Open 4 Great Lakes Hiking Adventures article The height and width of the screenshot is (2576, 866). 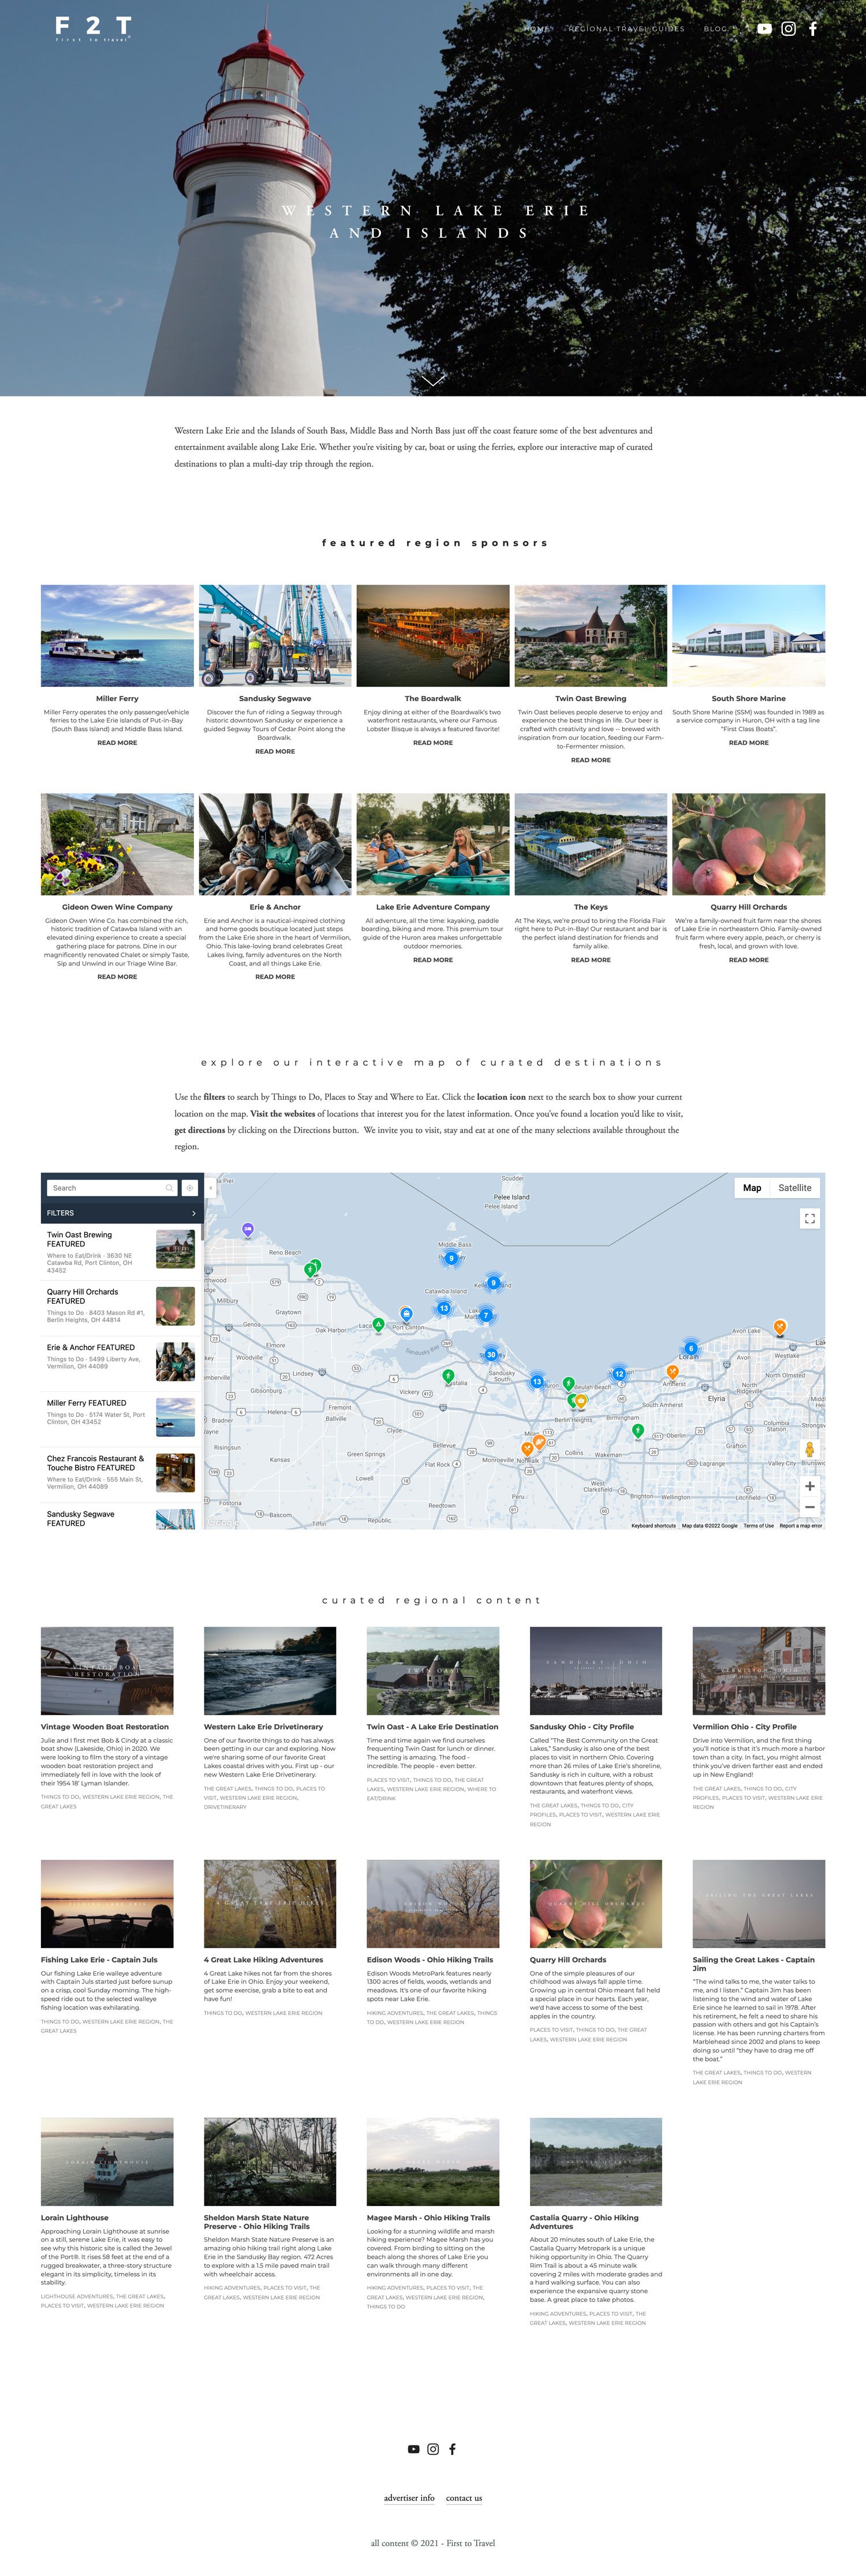pos(264,1960)
